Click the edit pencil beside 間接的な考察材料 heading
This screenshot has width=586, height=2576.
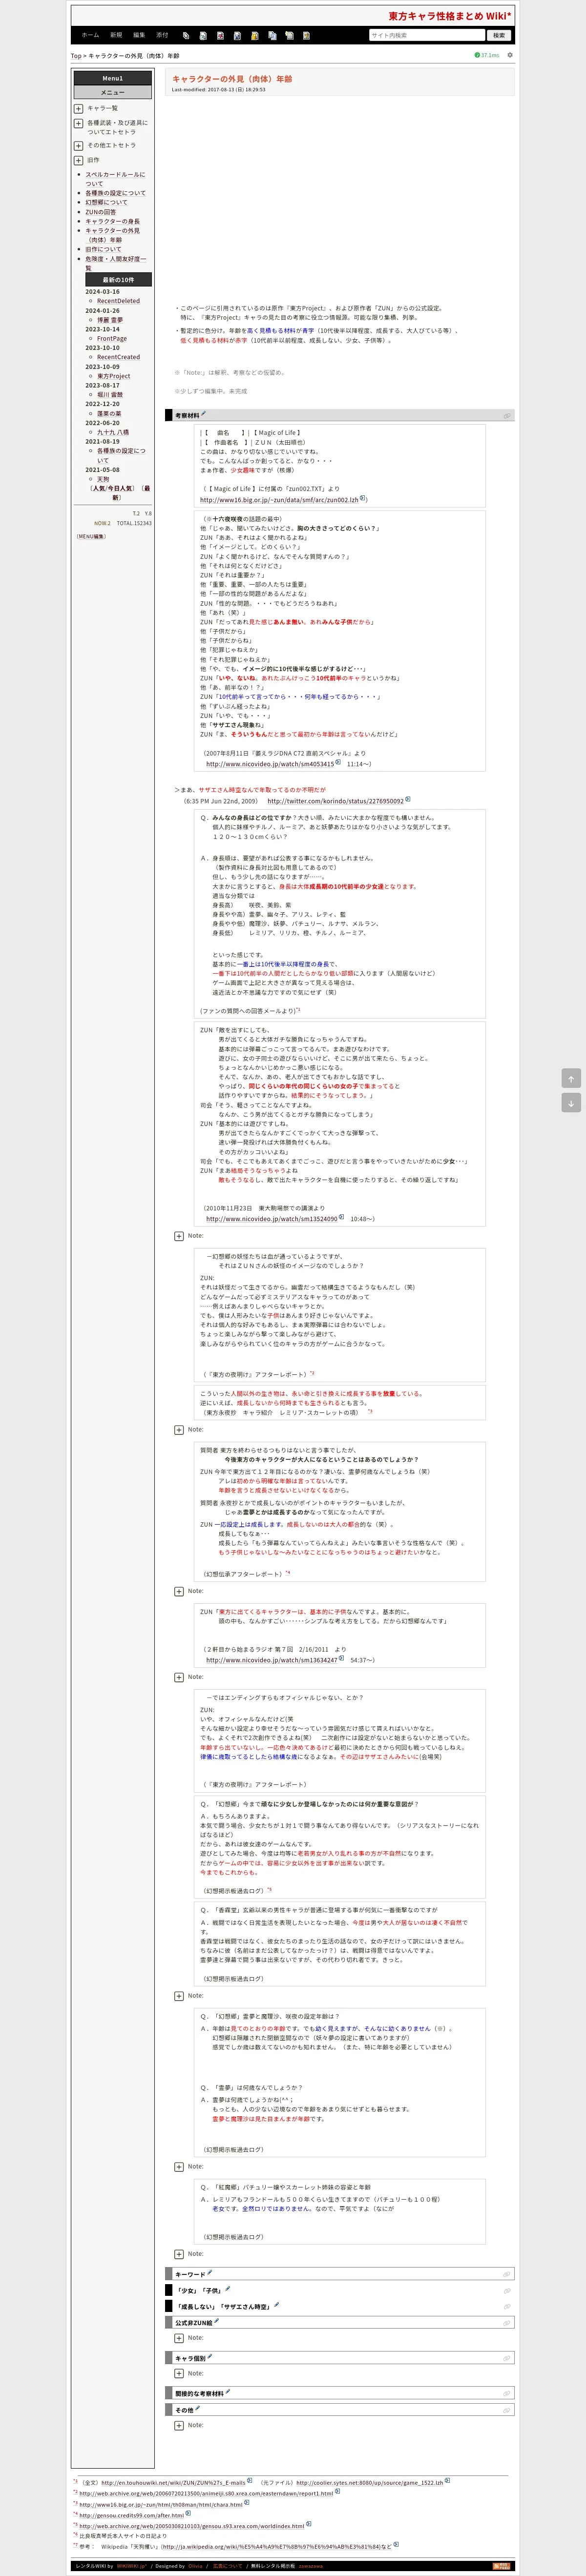coord(228,2391)
